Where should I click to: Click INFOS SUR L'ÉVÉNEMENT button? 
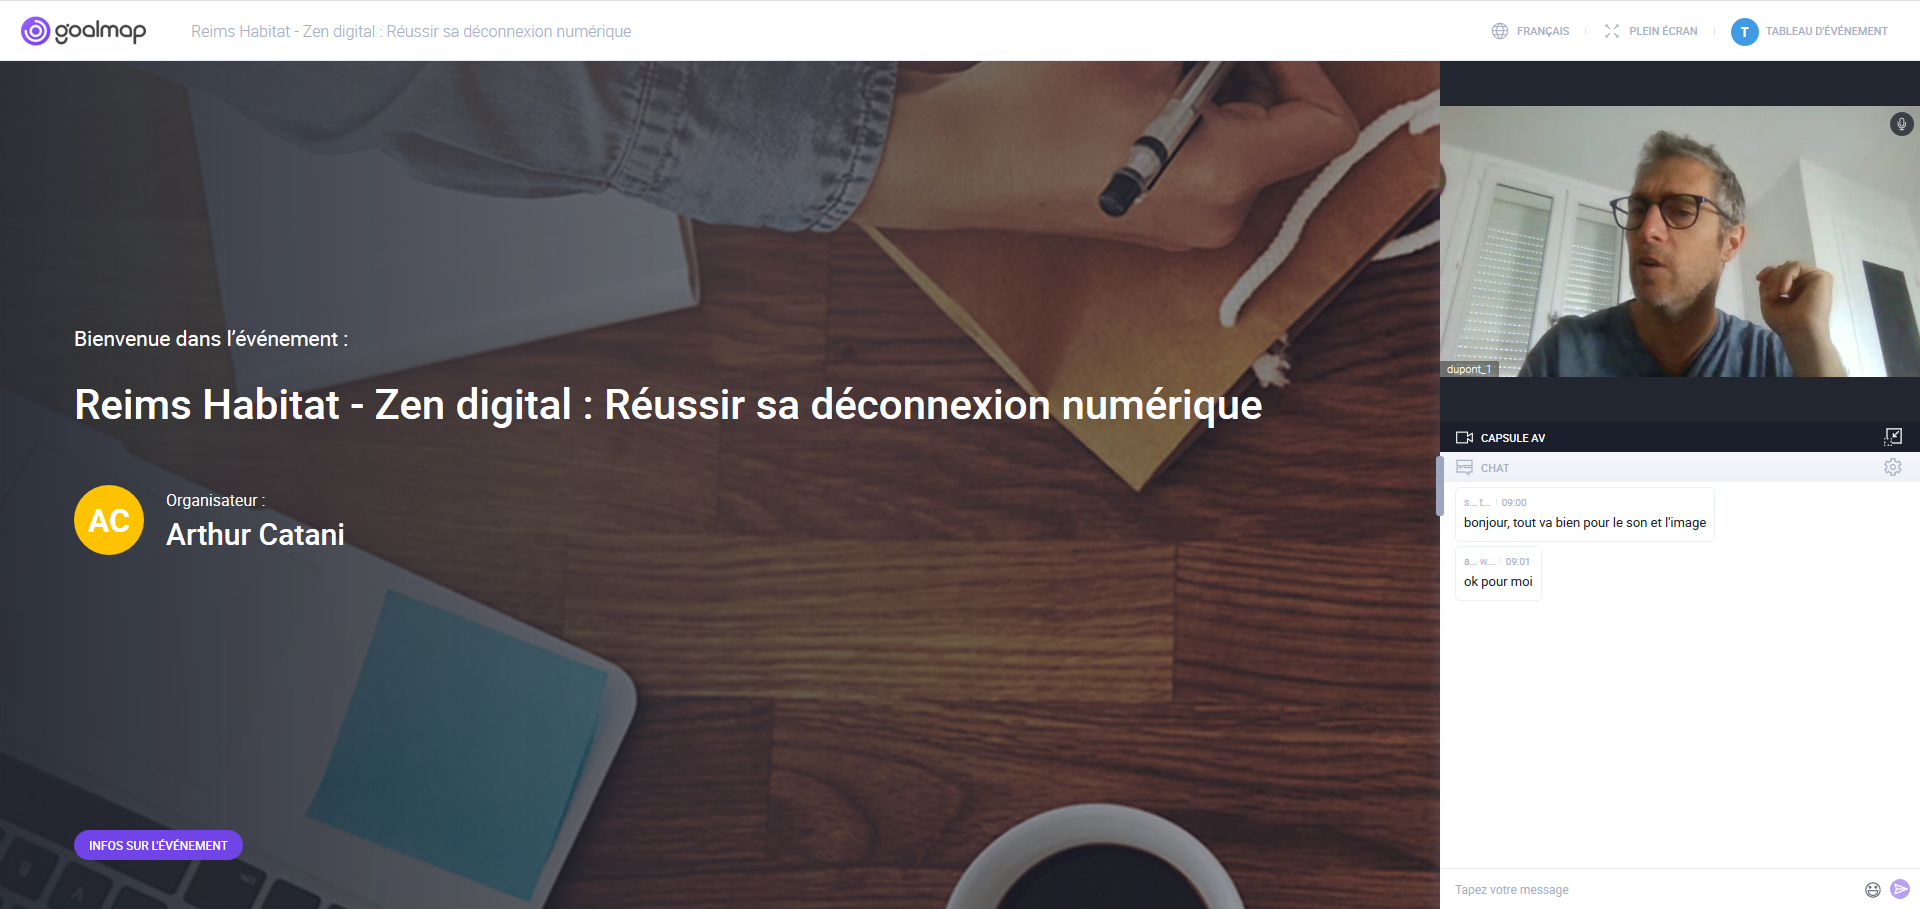pyautogui.click(x=158, y=845)
